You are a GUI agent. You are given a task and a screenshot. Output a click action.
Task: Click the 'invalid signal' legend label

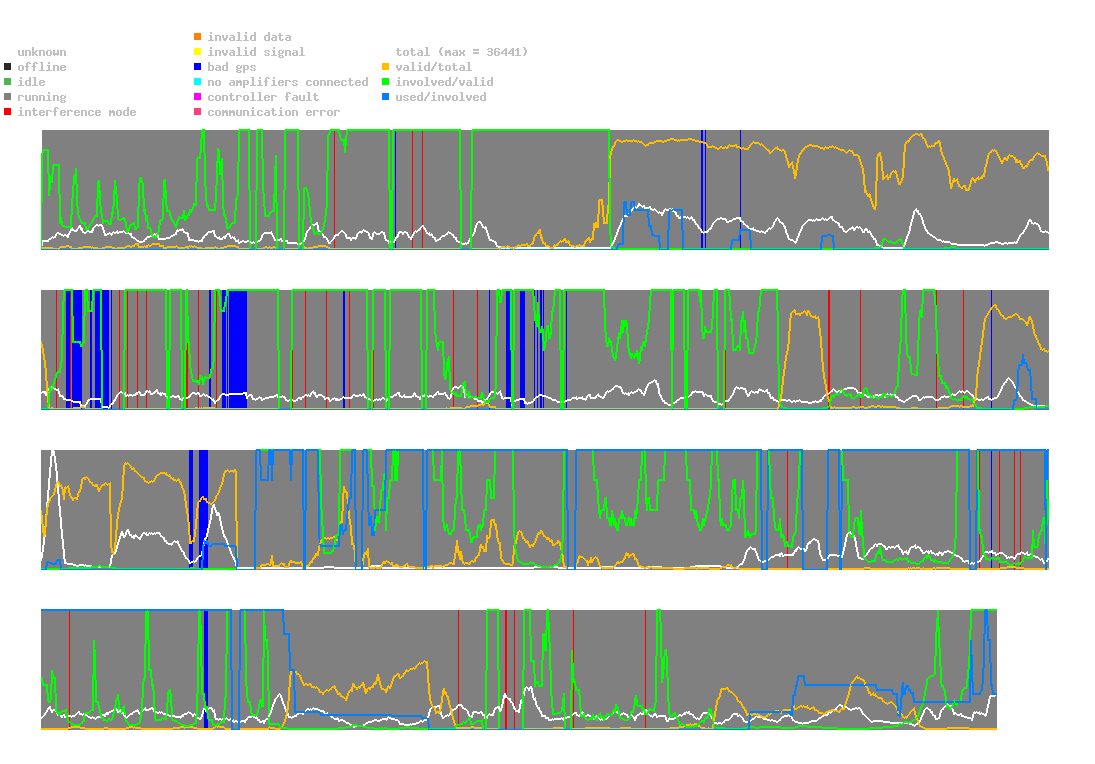[256, 52]
